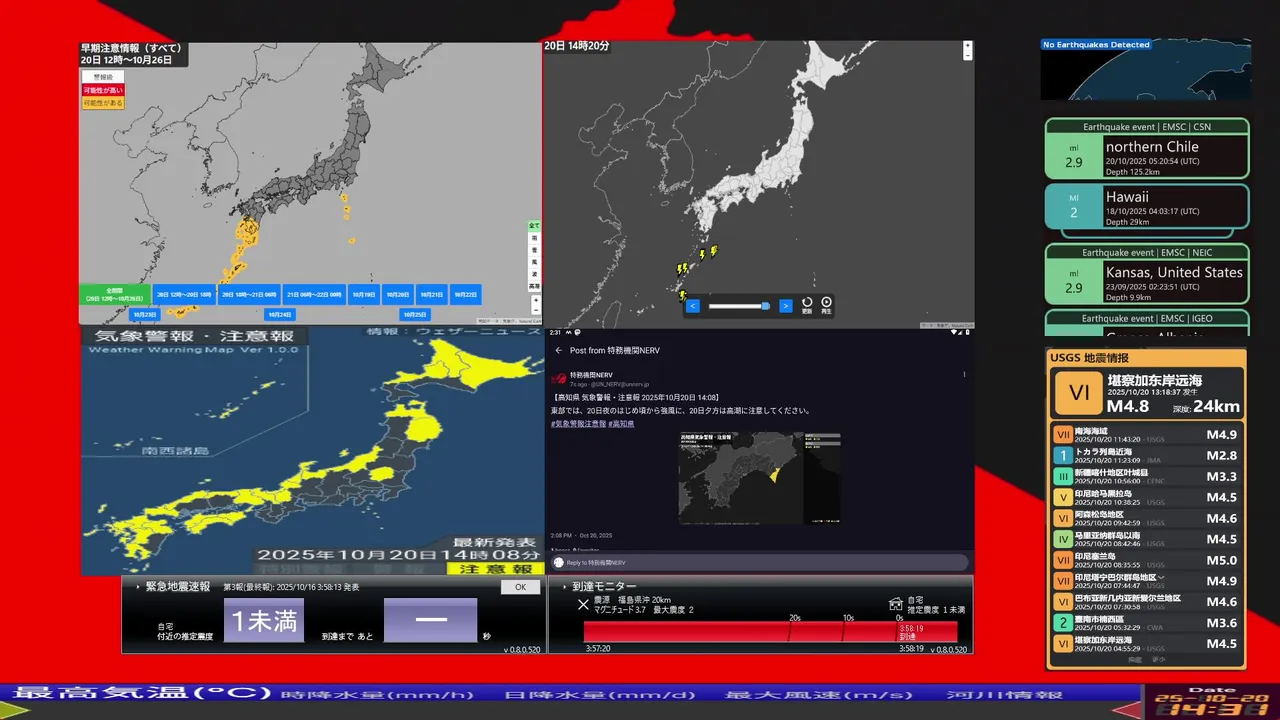Select the 巴布亚新几内亚新爱尔兰地区 M4.6 row
The image size is (1280, 720).
point(1147,601)
